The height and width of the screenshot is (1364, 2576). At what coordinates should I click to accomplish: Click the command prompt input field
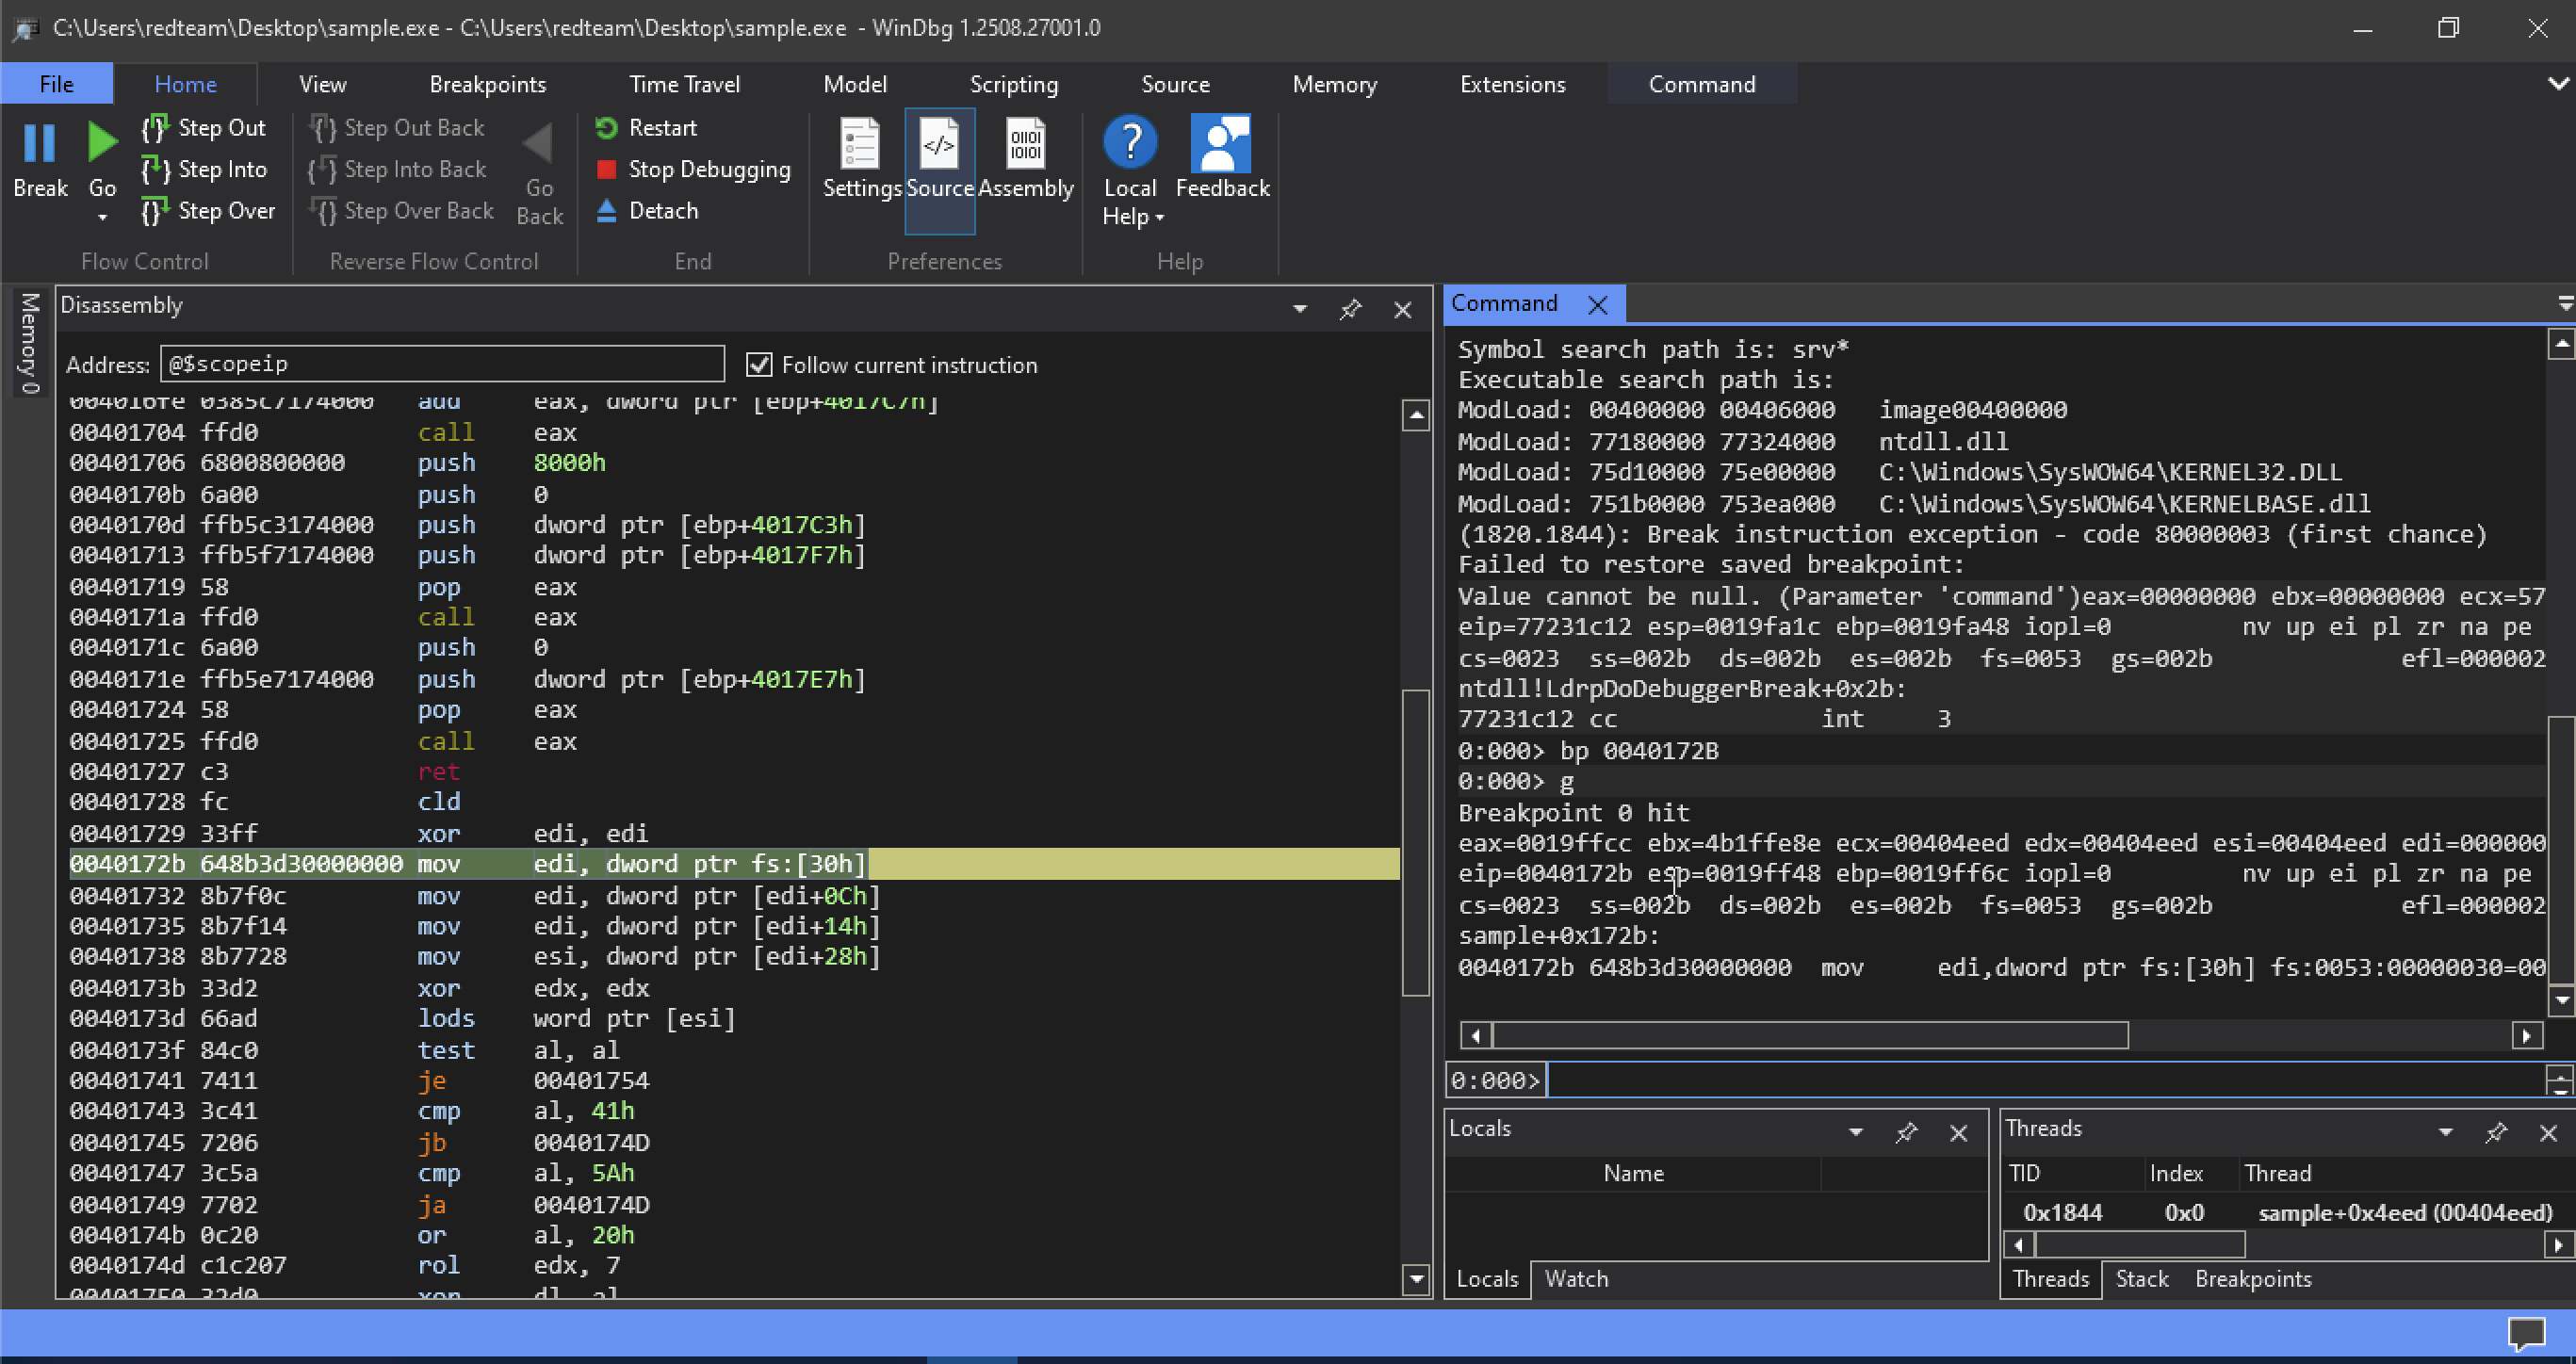tap(2045, 1080)
